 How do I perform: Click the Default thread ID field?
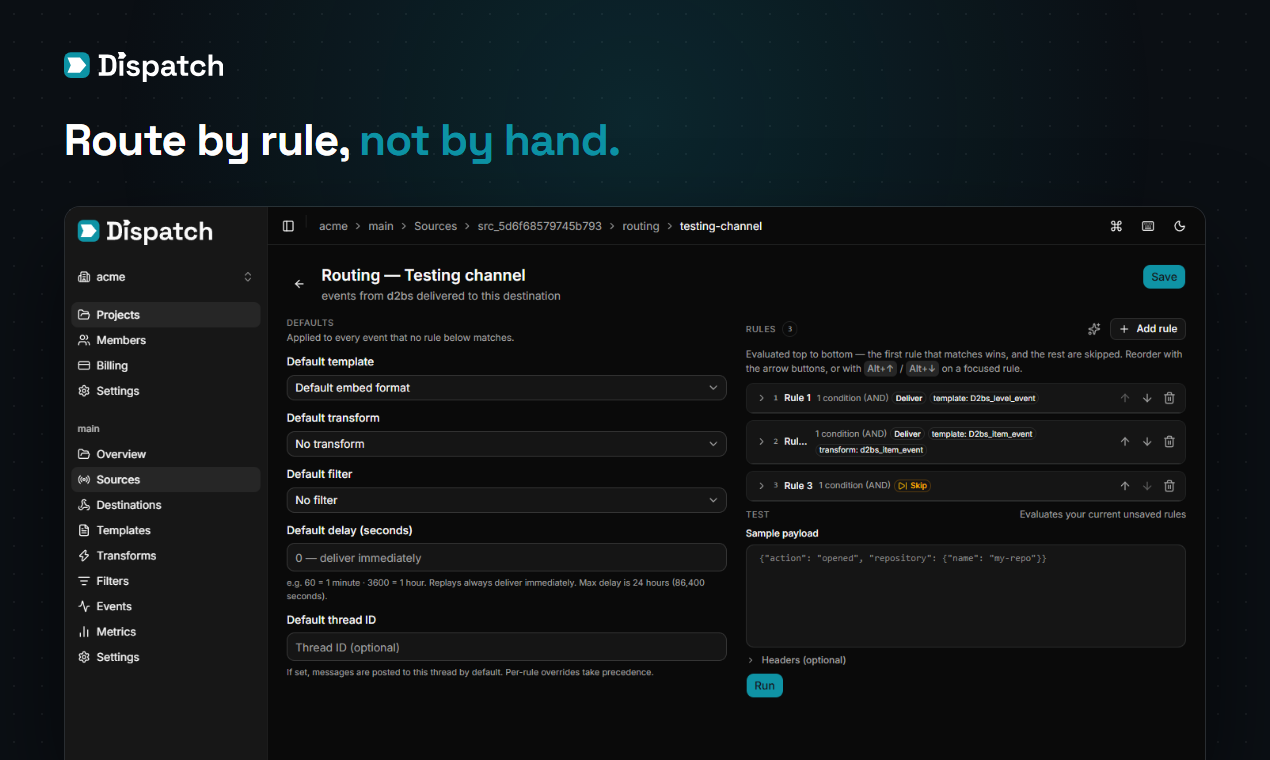(x=506, y=647)
